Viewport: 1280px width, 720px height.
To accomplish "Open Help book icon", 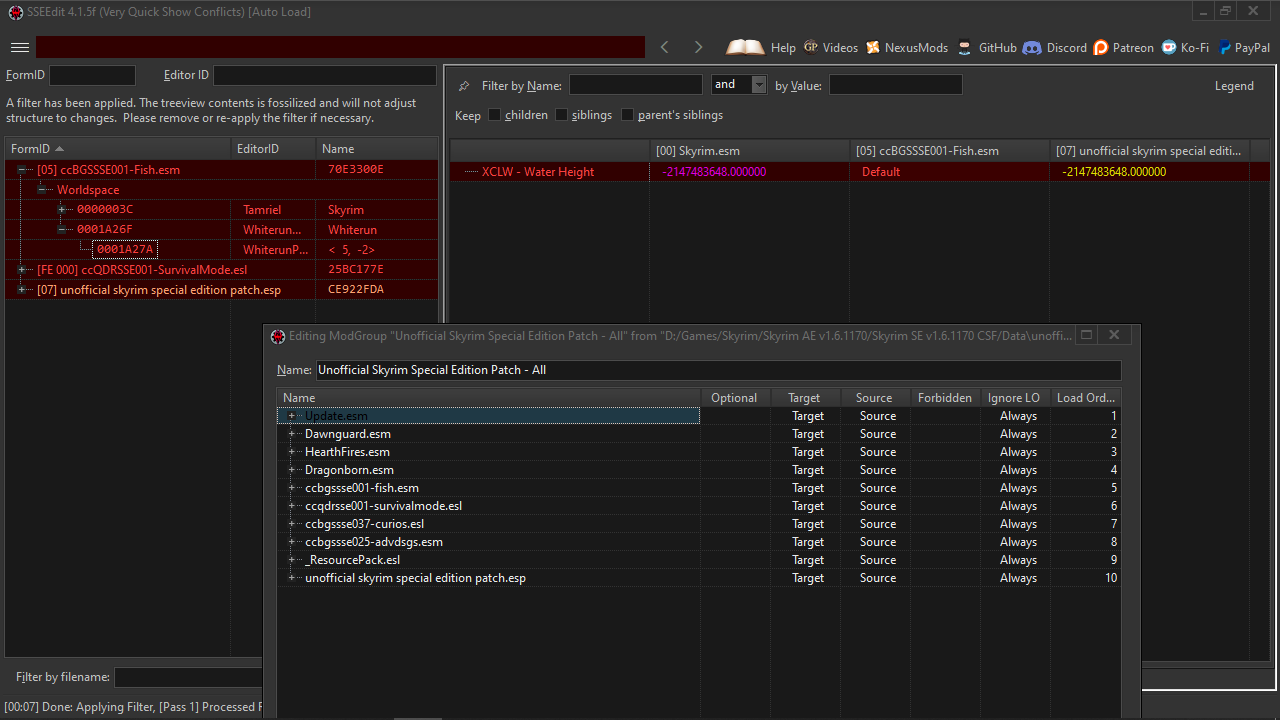I will point(745,47).
